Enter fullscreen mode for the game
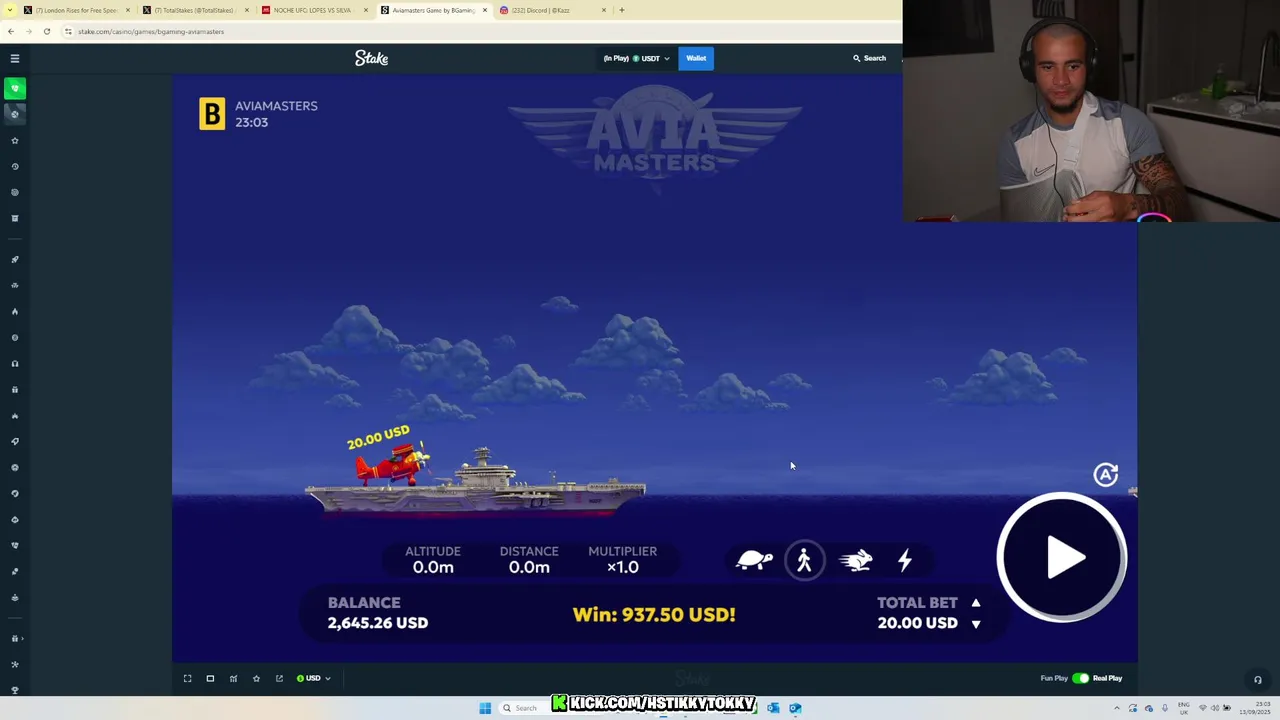 [x=187, y=678]
